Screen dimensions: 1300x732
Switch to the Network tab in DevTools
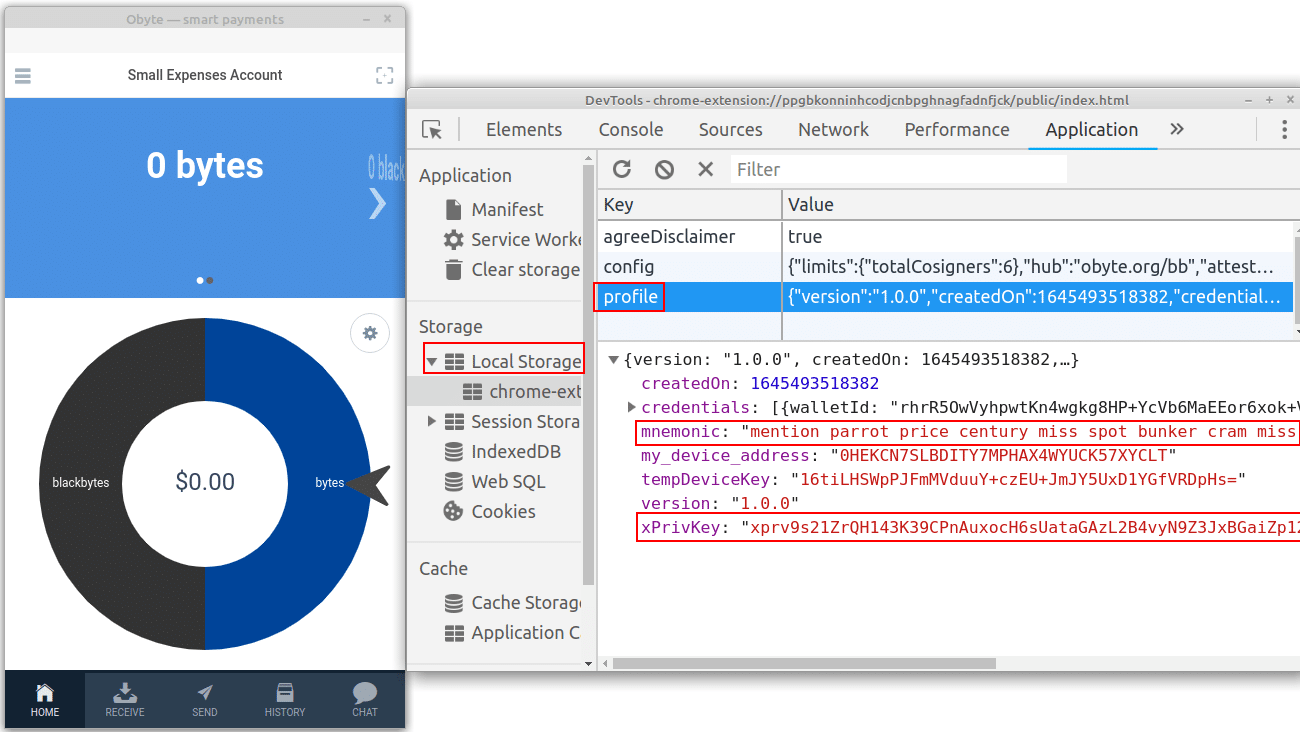(834, 130)
